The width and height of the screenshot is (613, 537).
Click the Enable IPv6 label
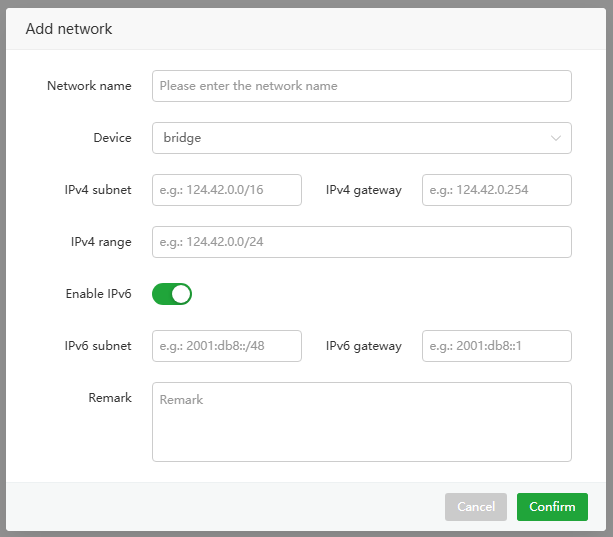point(98,294)
